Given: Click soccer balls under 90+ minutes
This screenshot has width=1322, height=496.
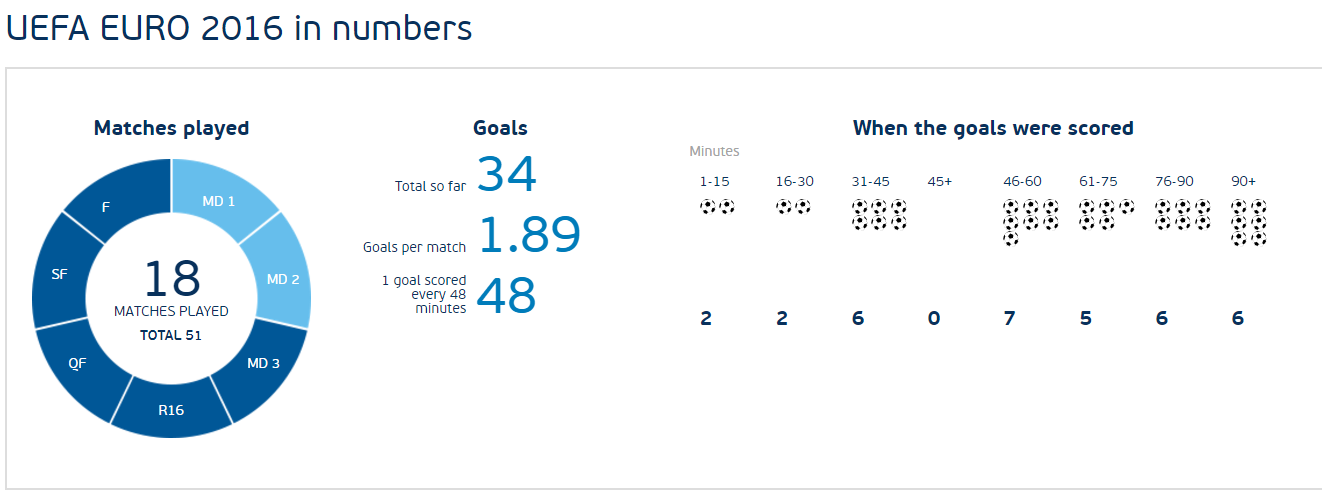Looking at the screenshot, I should 1250,222.
